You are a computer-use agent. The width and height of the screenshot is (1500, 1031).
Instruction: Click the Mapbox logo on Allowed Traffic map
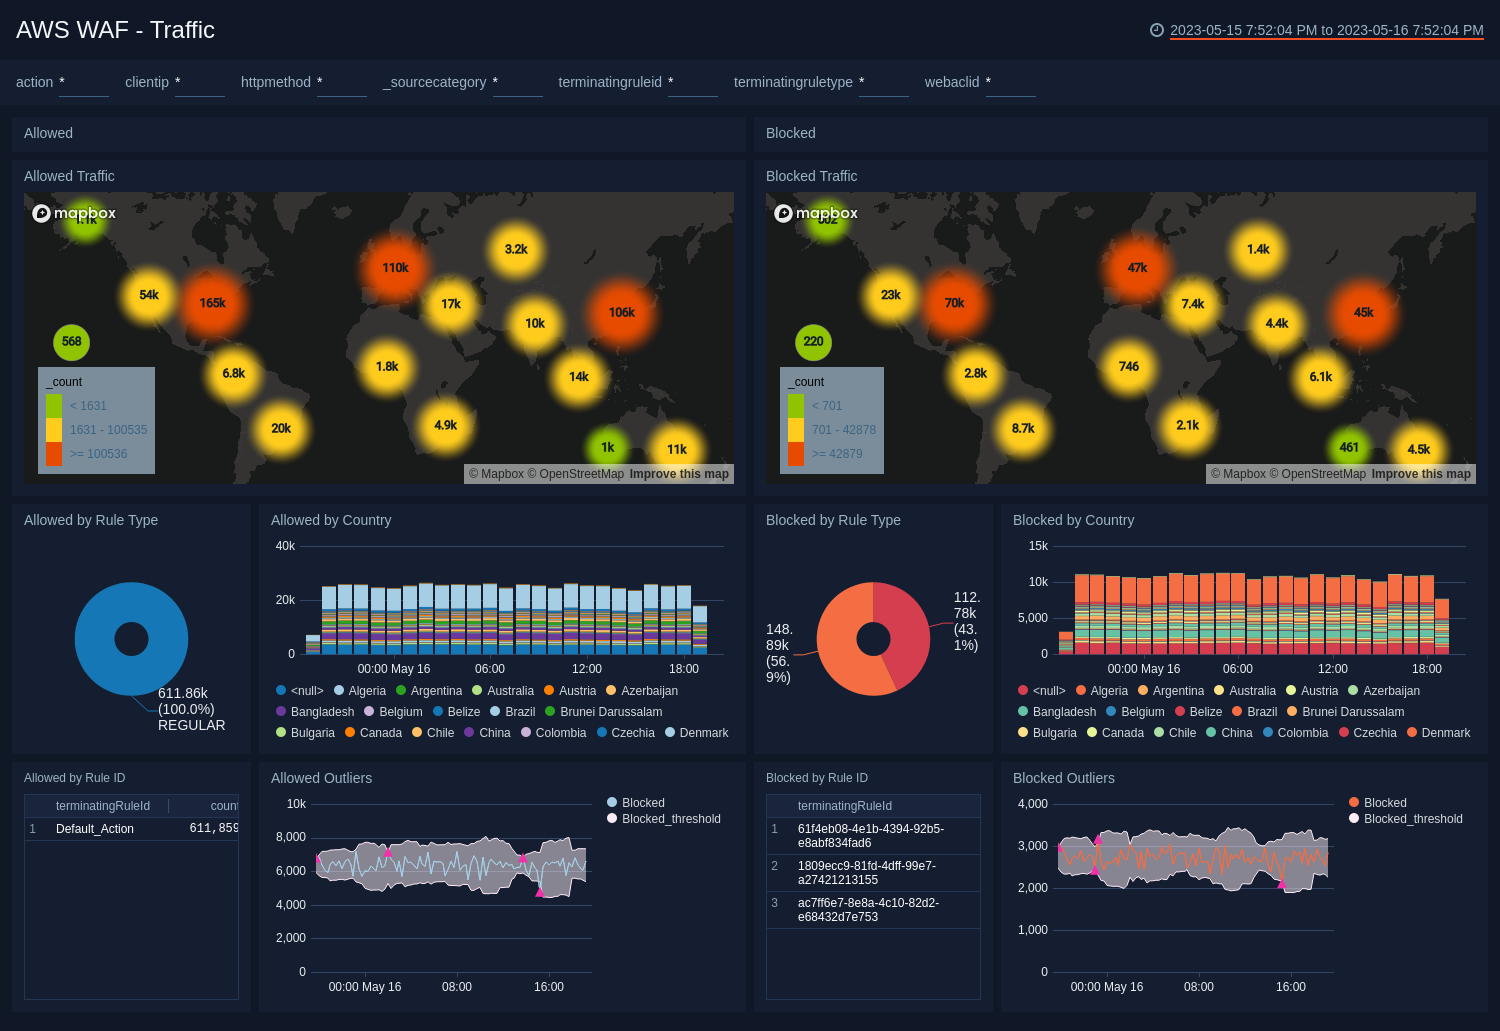(74, 213)
